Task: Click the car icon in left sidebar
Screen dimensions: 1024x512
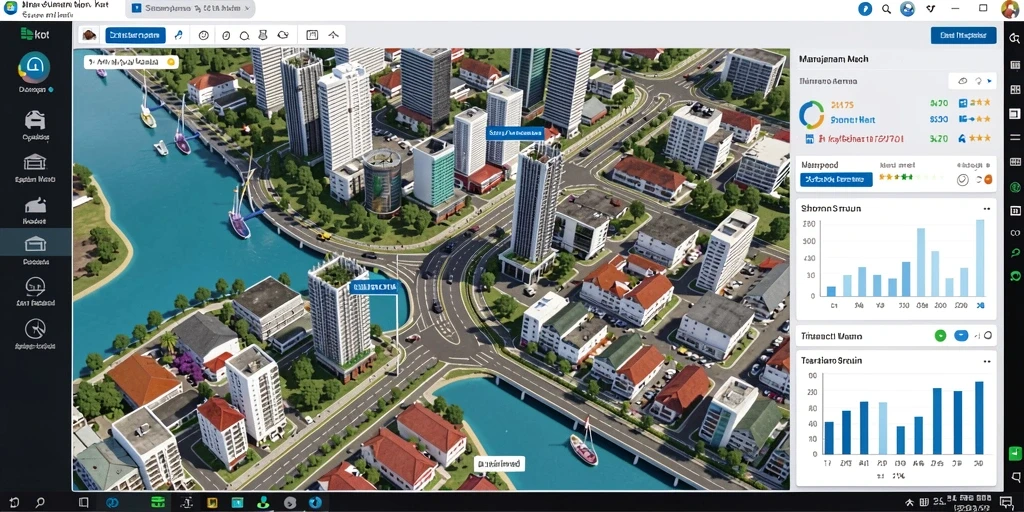Action: point(35,120)
